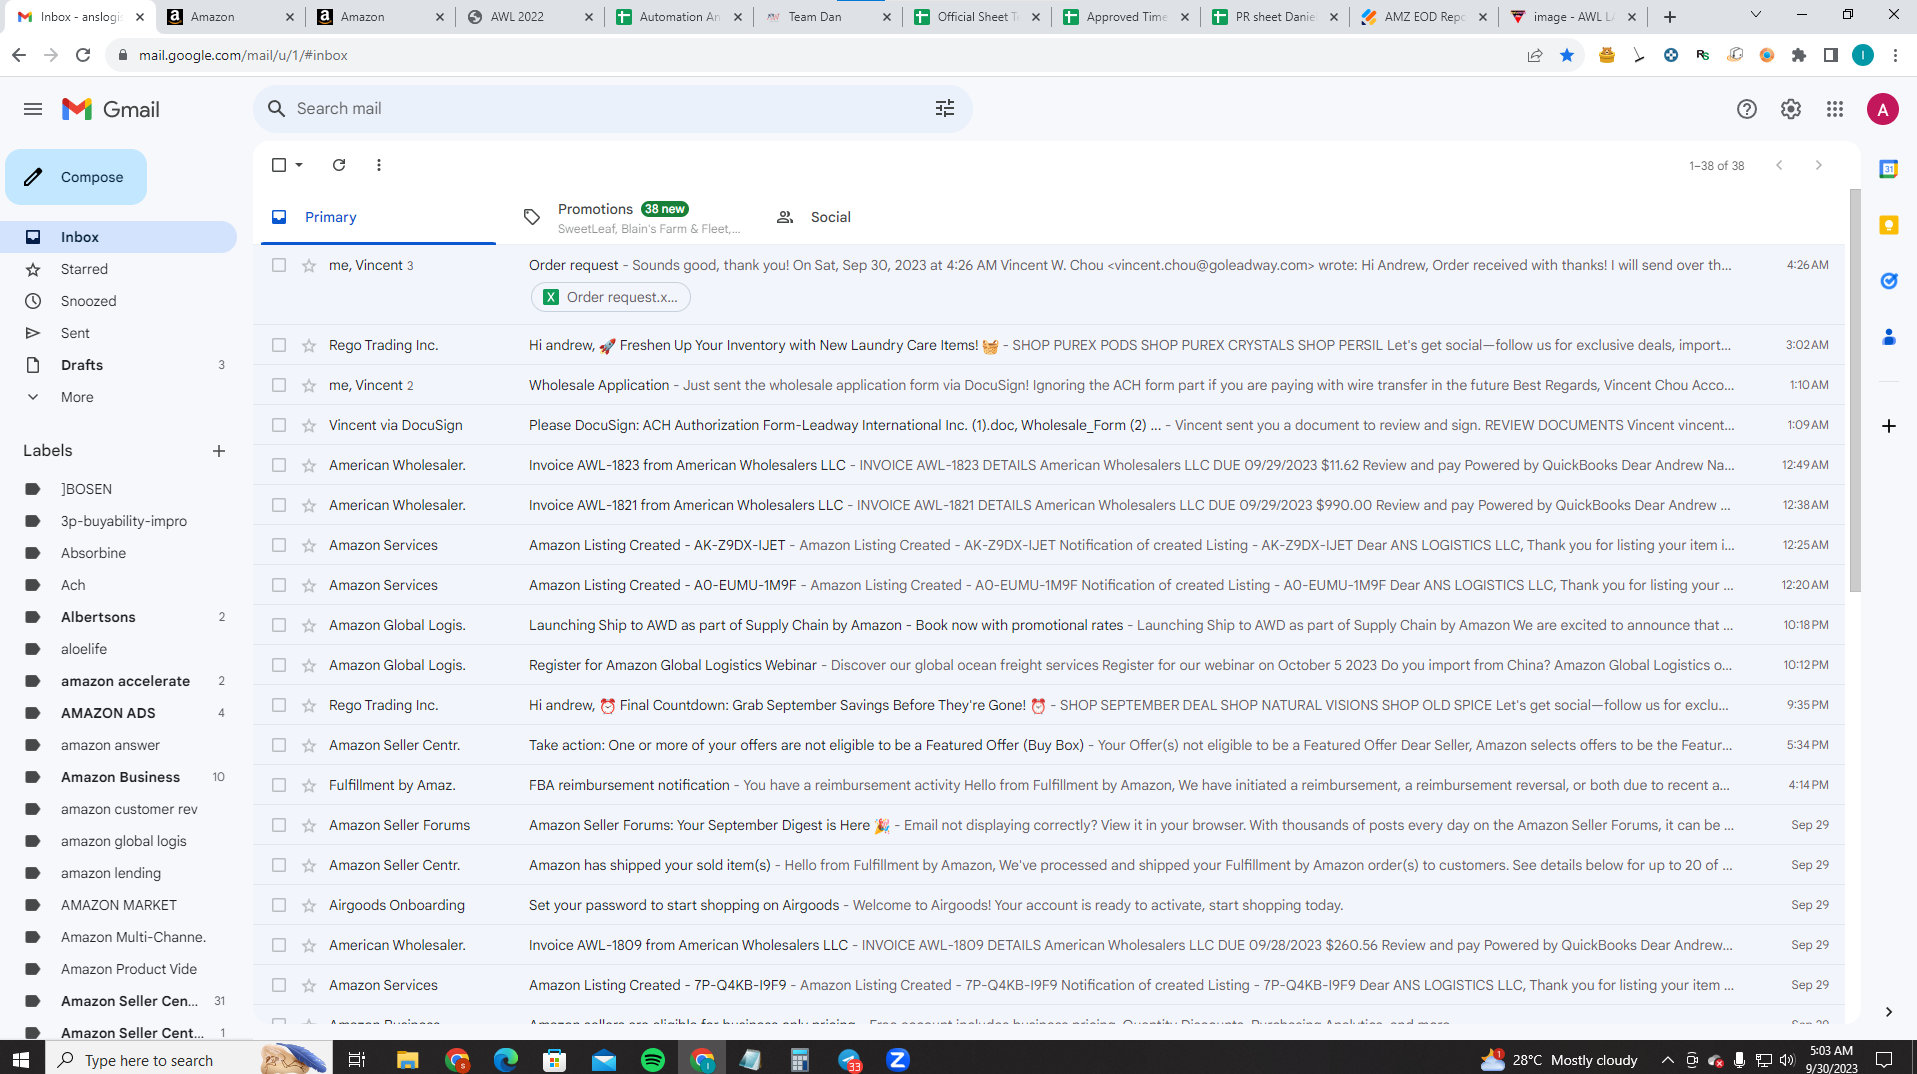The width and height of the screenshot is (1917, 1074).
Task: Reload the browser page
Action: 83,55
